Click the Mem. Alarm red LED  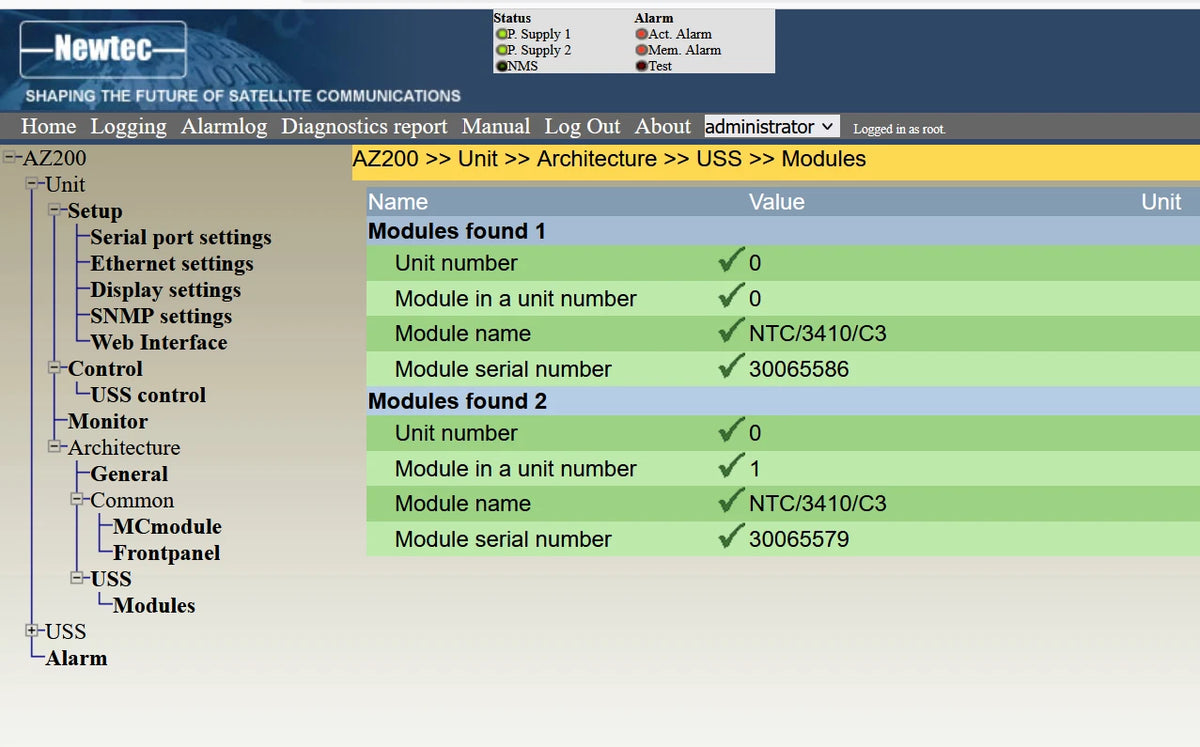coord(642,50)
